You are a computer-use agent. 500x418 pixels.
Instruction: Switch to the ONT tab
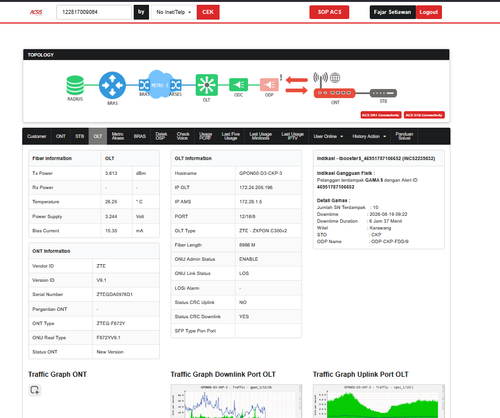tap(61, 136)
